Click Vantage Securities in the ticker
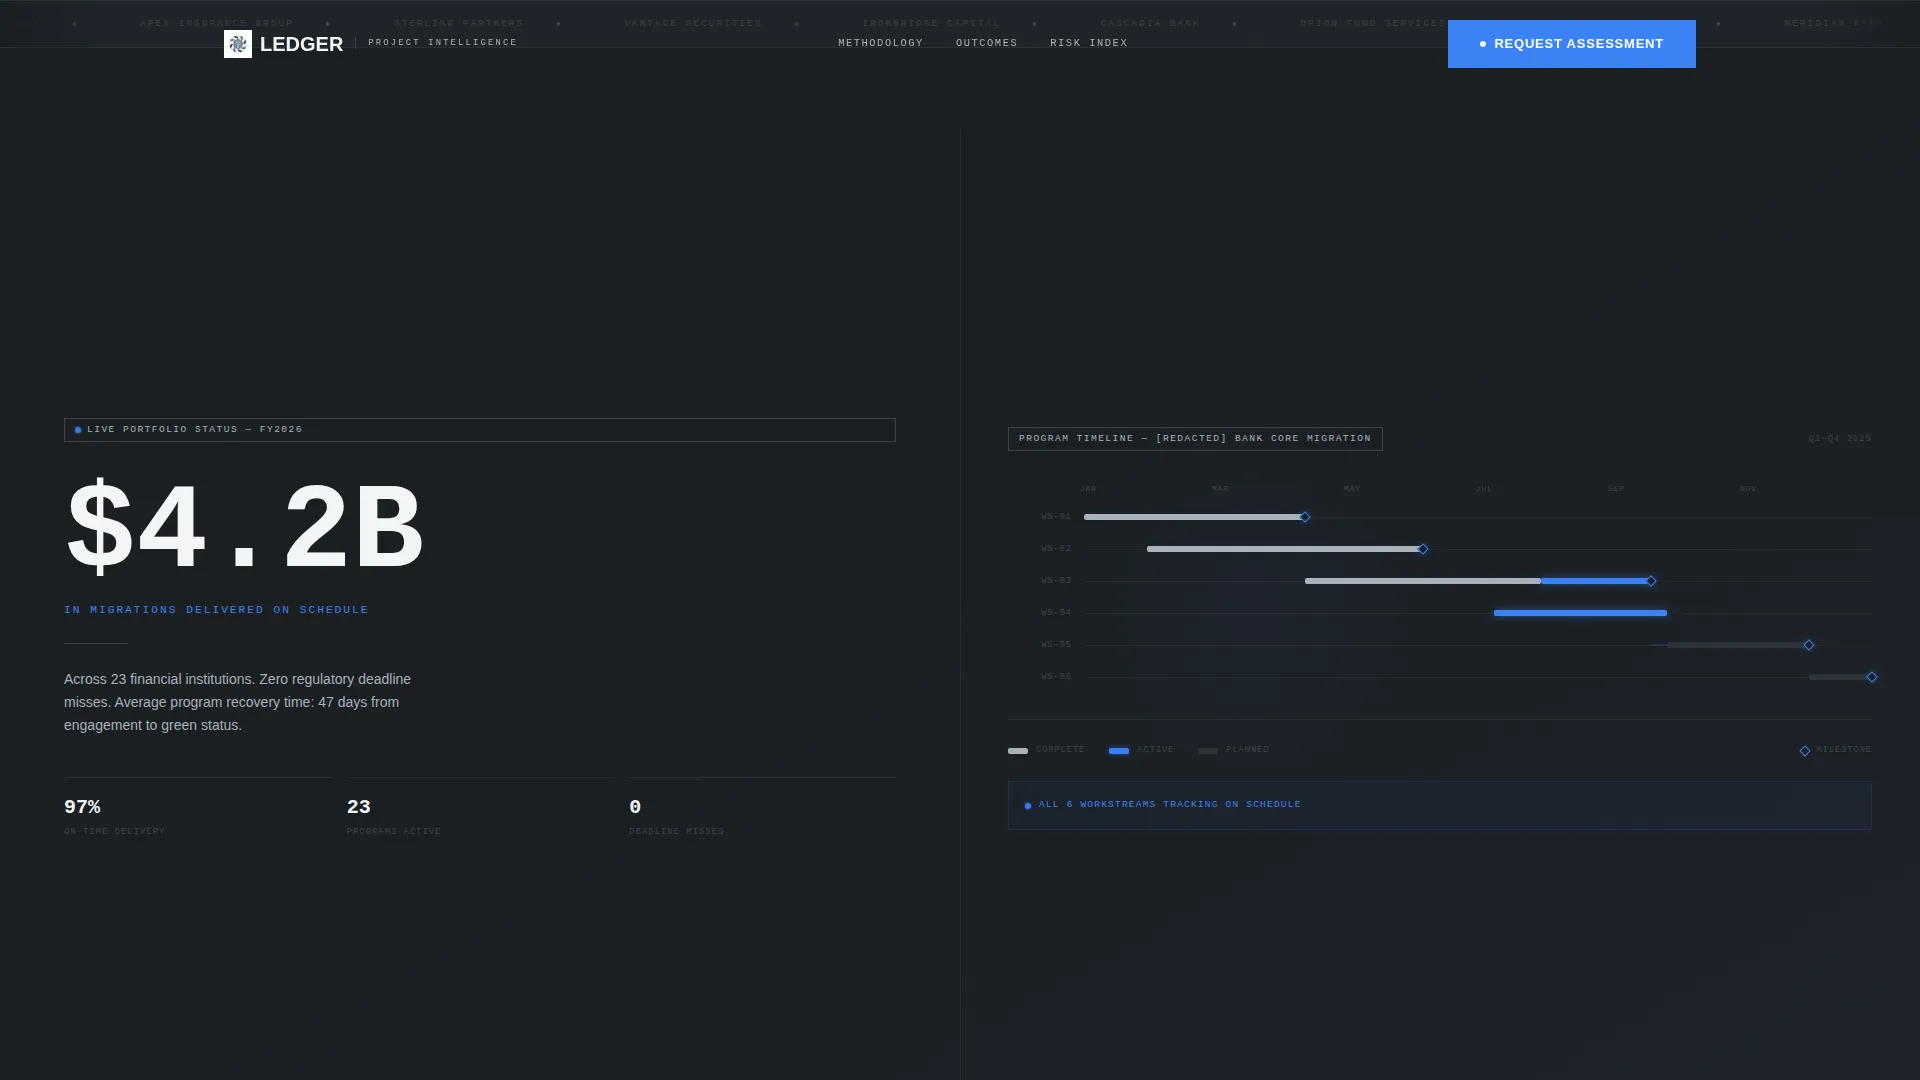The image size is (1920, 1080). pos(693,23)
